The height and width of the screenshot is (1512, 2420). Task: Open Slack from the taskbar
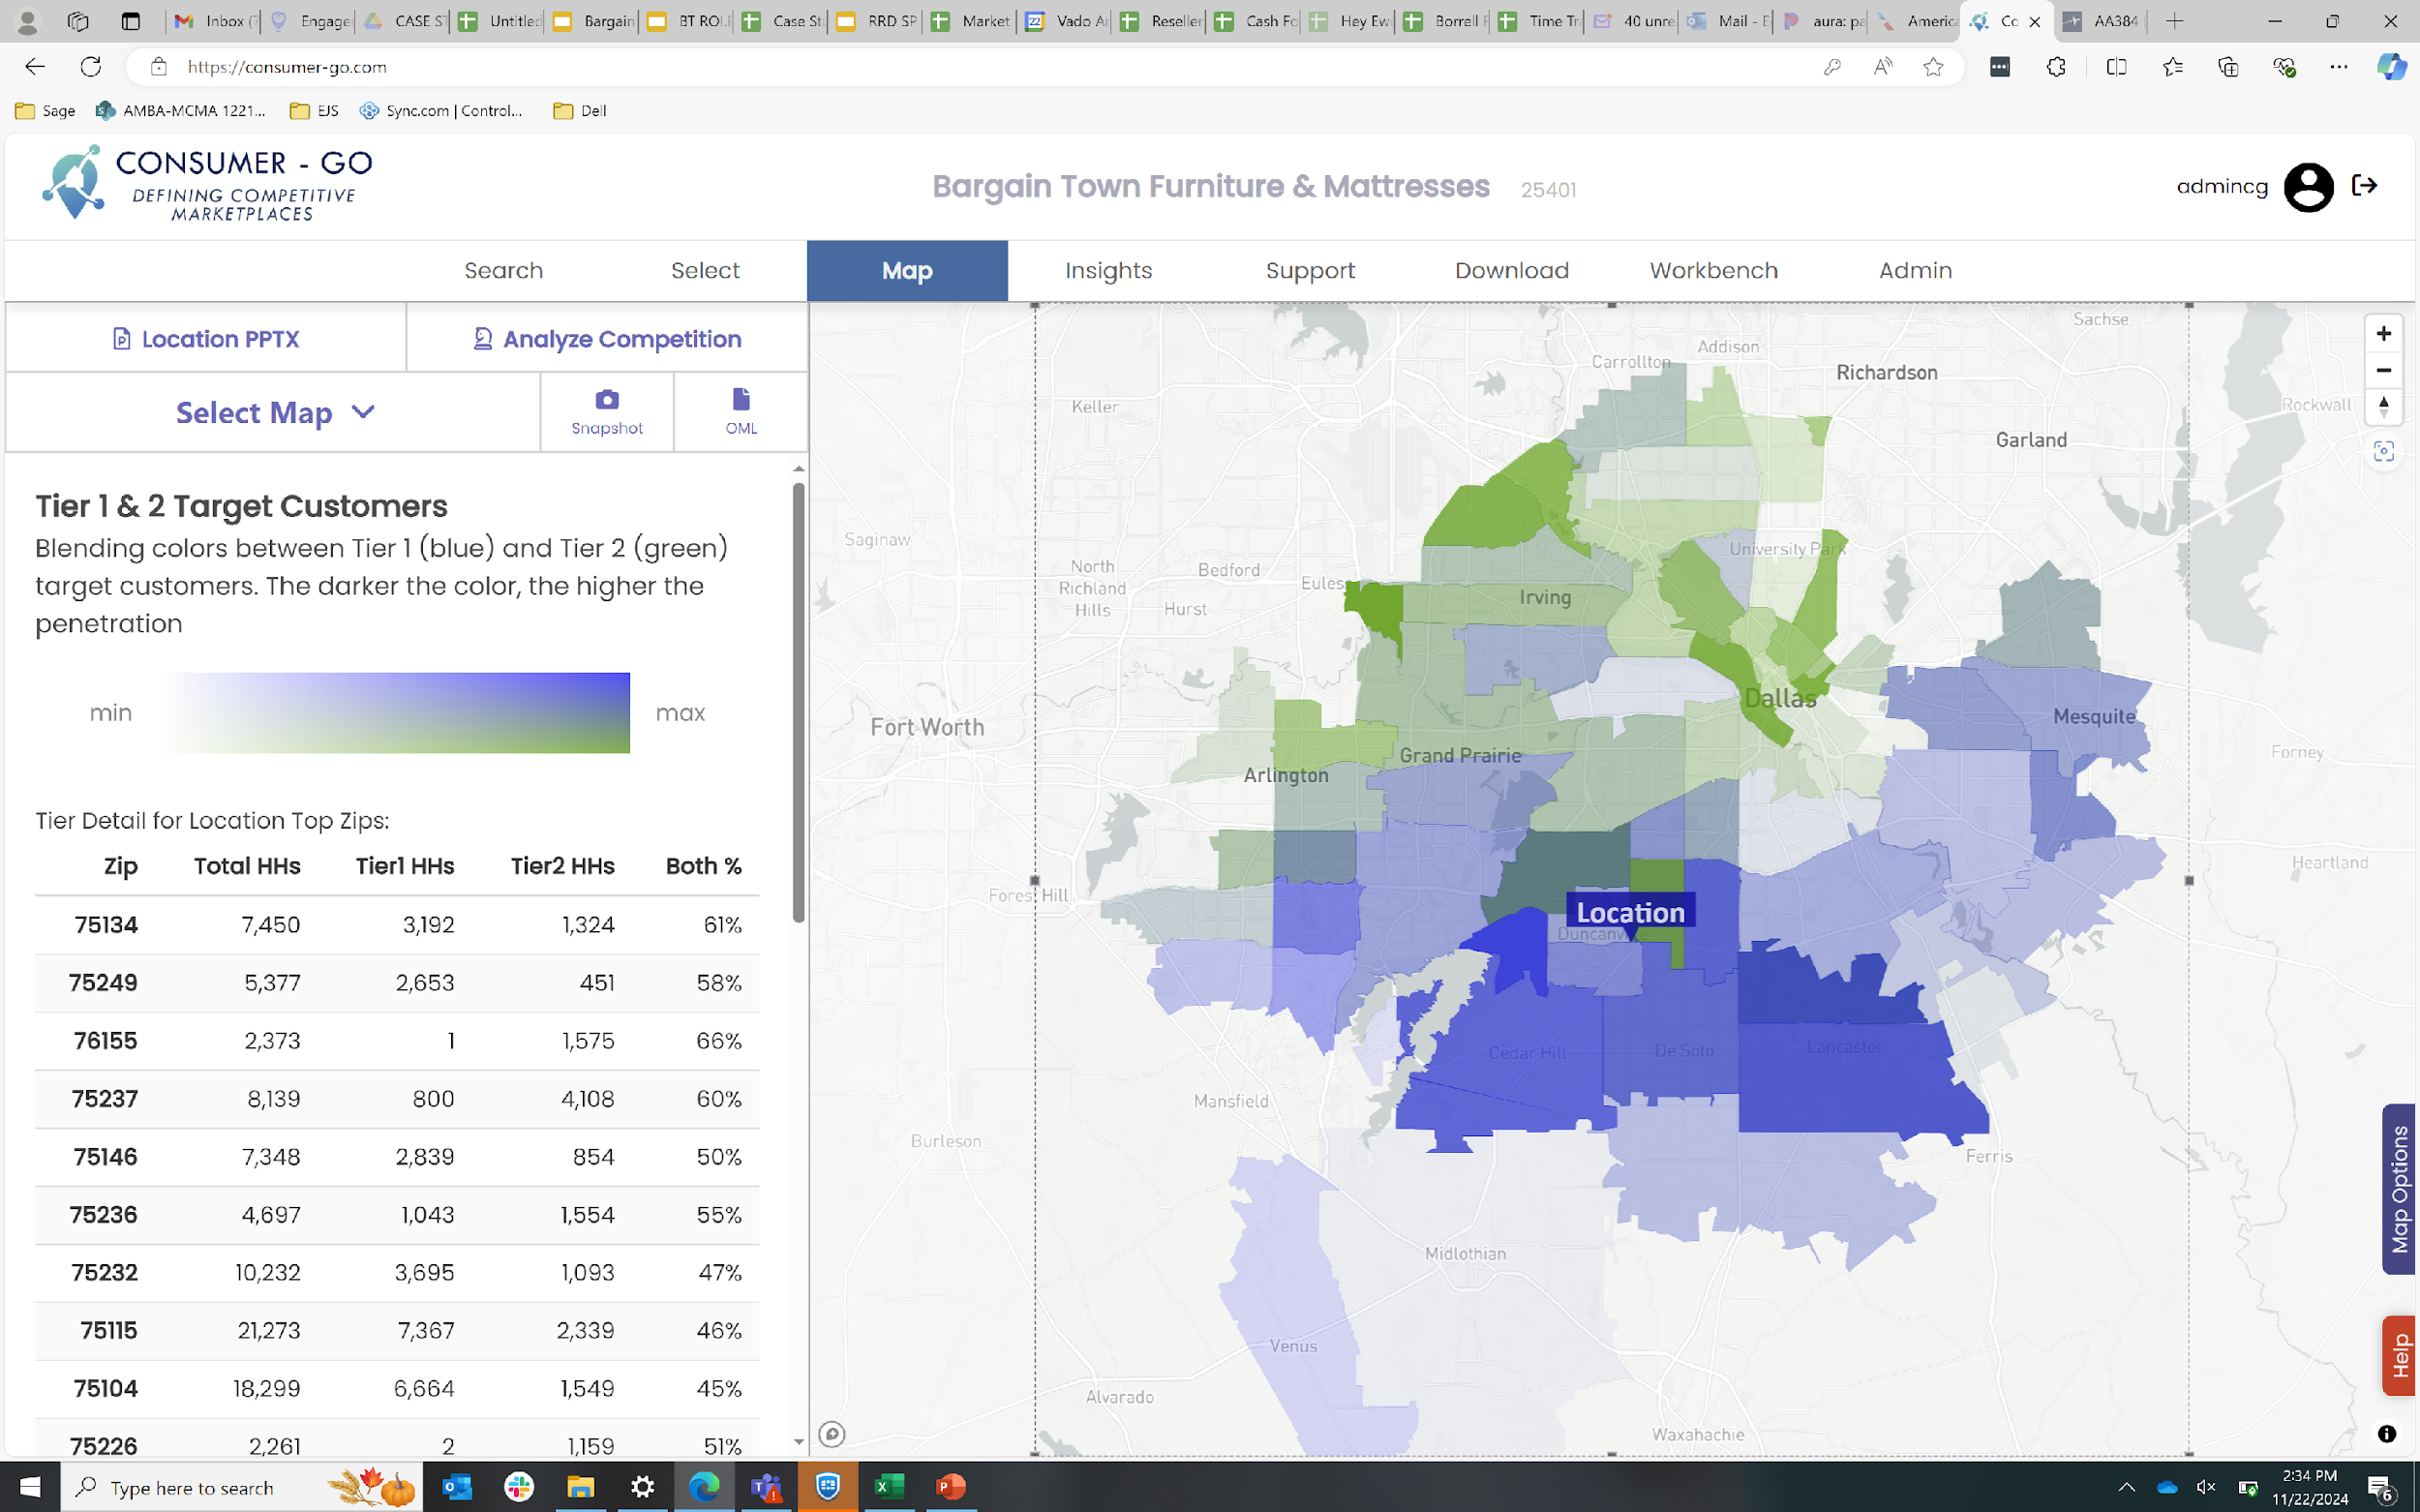click(x=519, y=1487)
